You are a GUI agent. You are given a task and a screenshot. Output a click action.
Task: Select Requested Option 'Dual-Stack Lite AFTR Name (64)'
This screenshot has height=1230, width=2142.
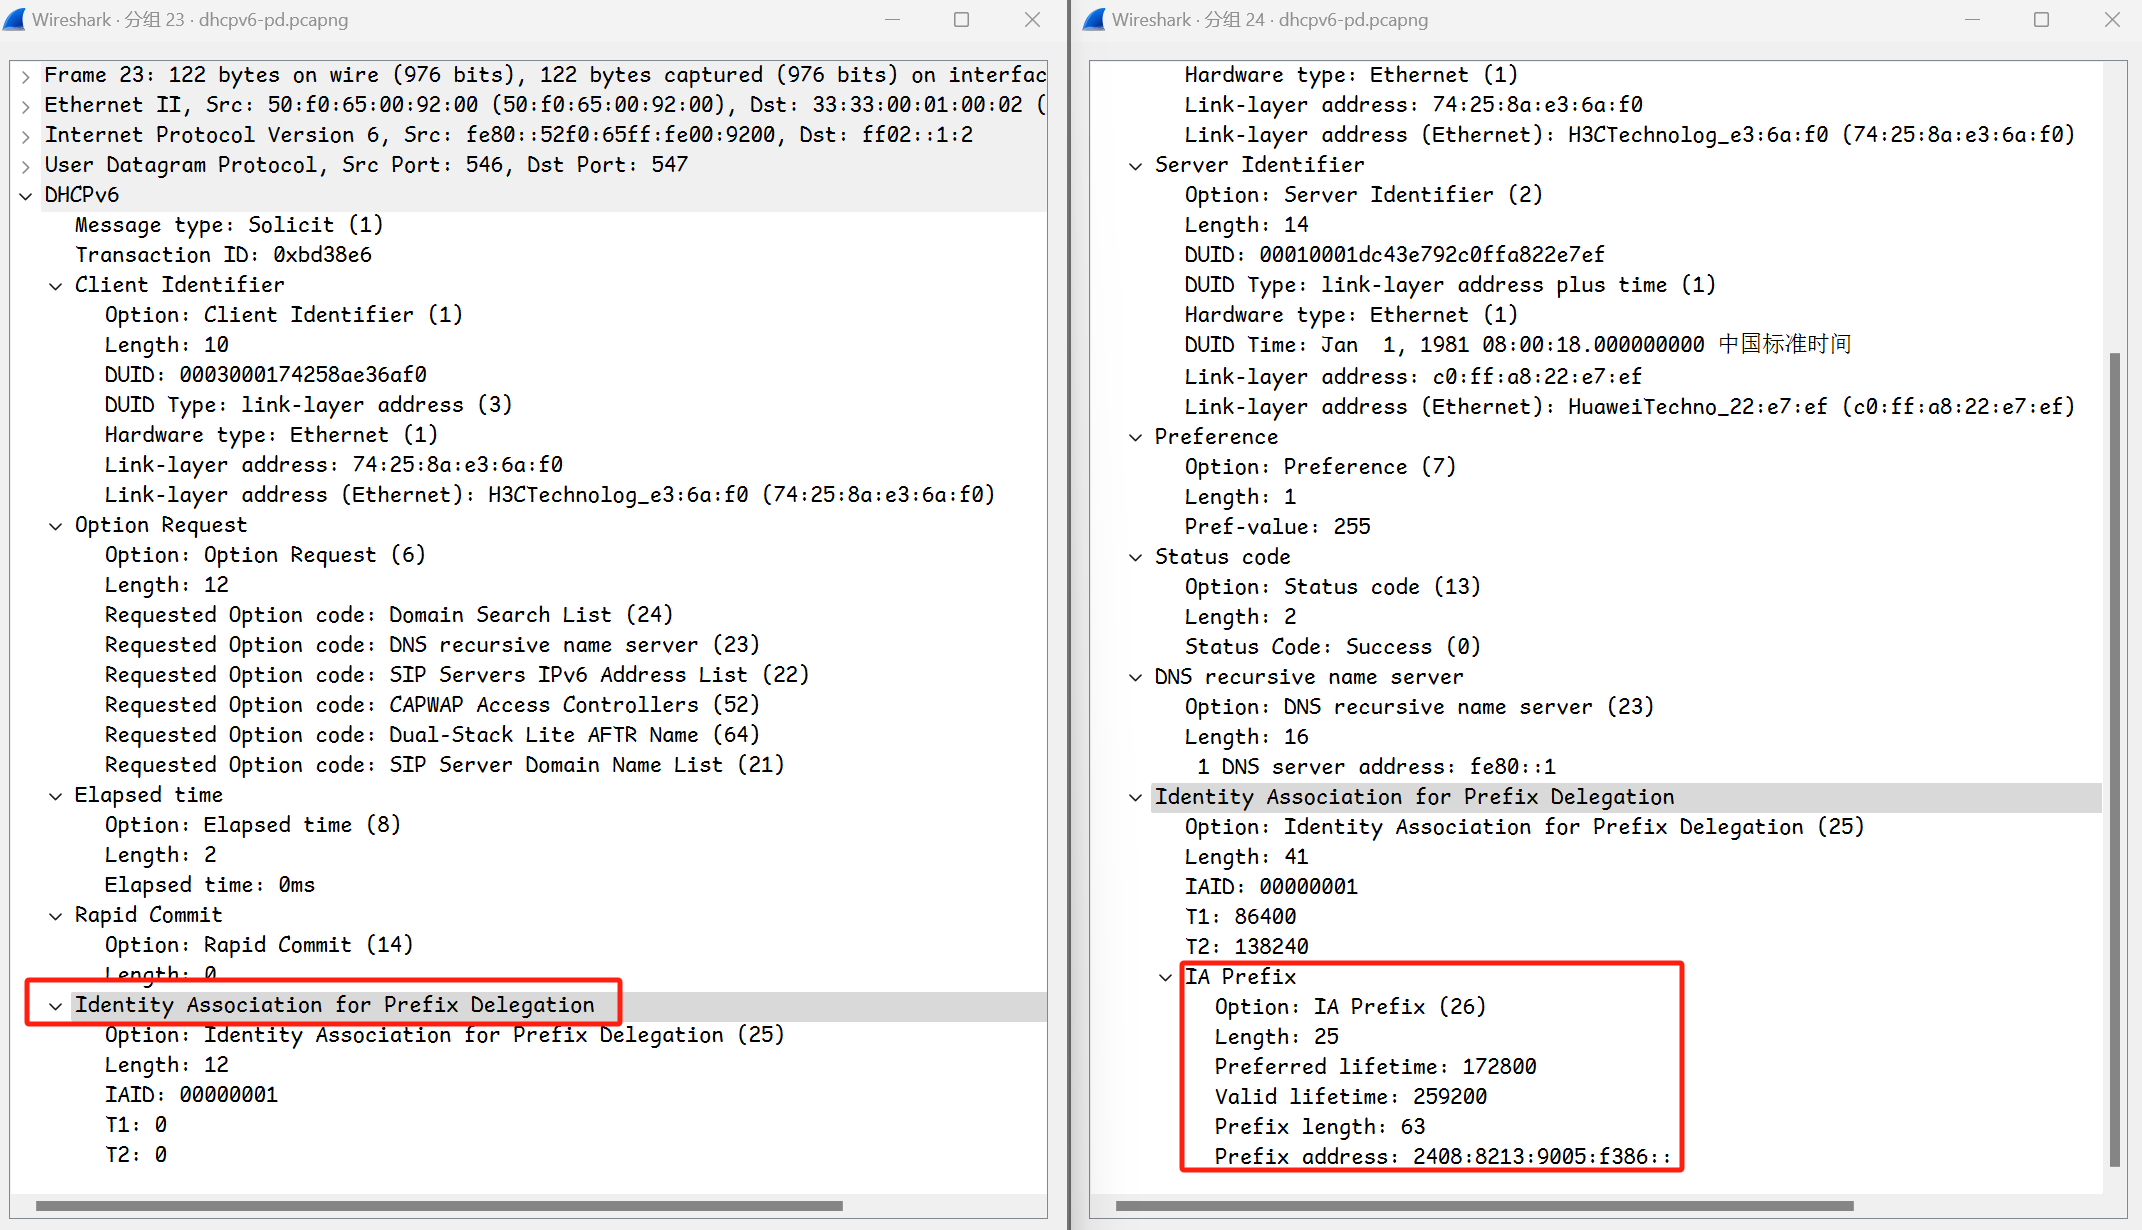tap(433, 735)
